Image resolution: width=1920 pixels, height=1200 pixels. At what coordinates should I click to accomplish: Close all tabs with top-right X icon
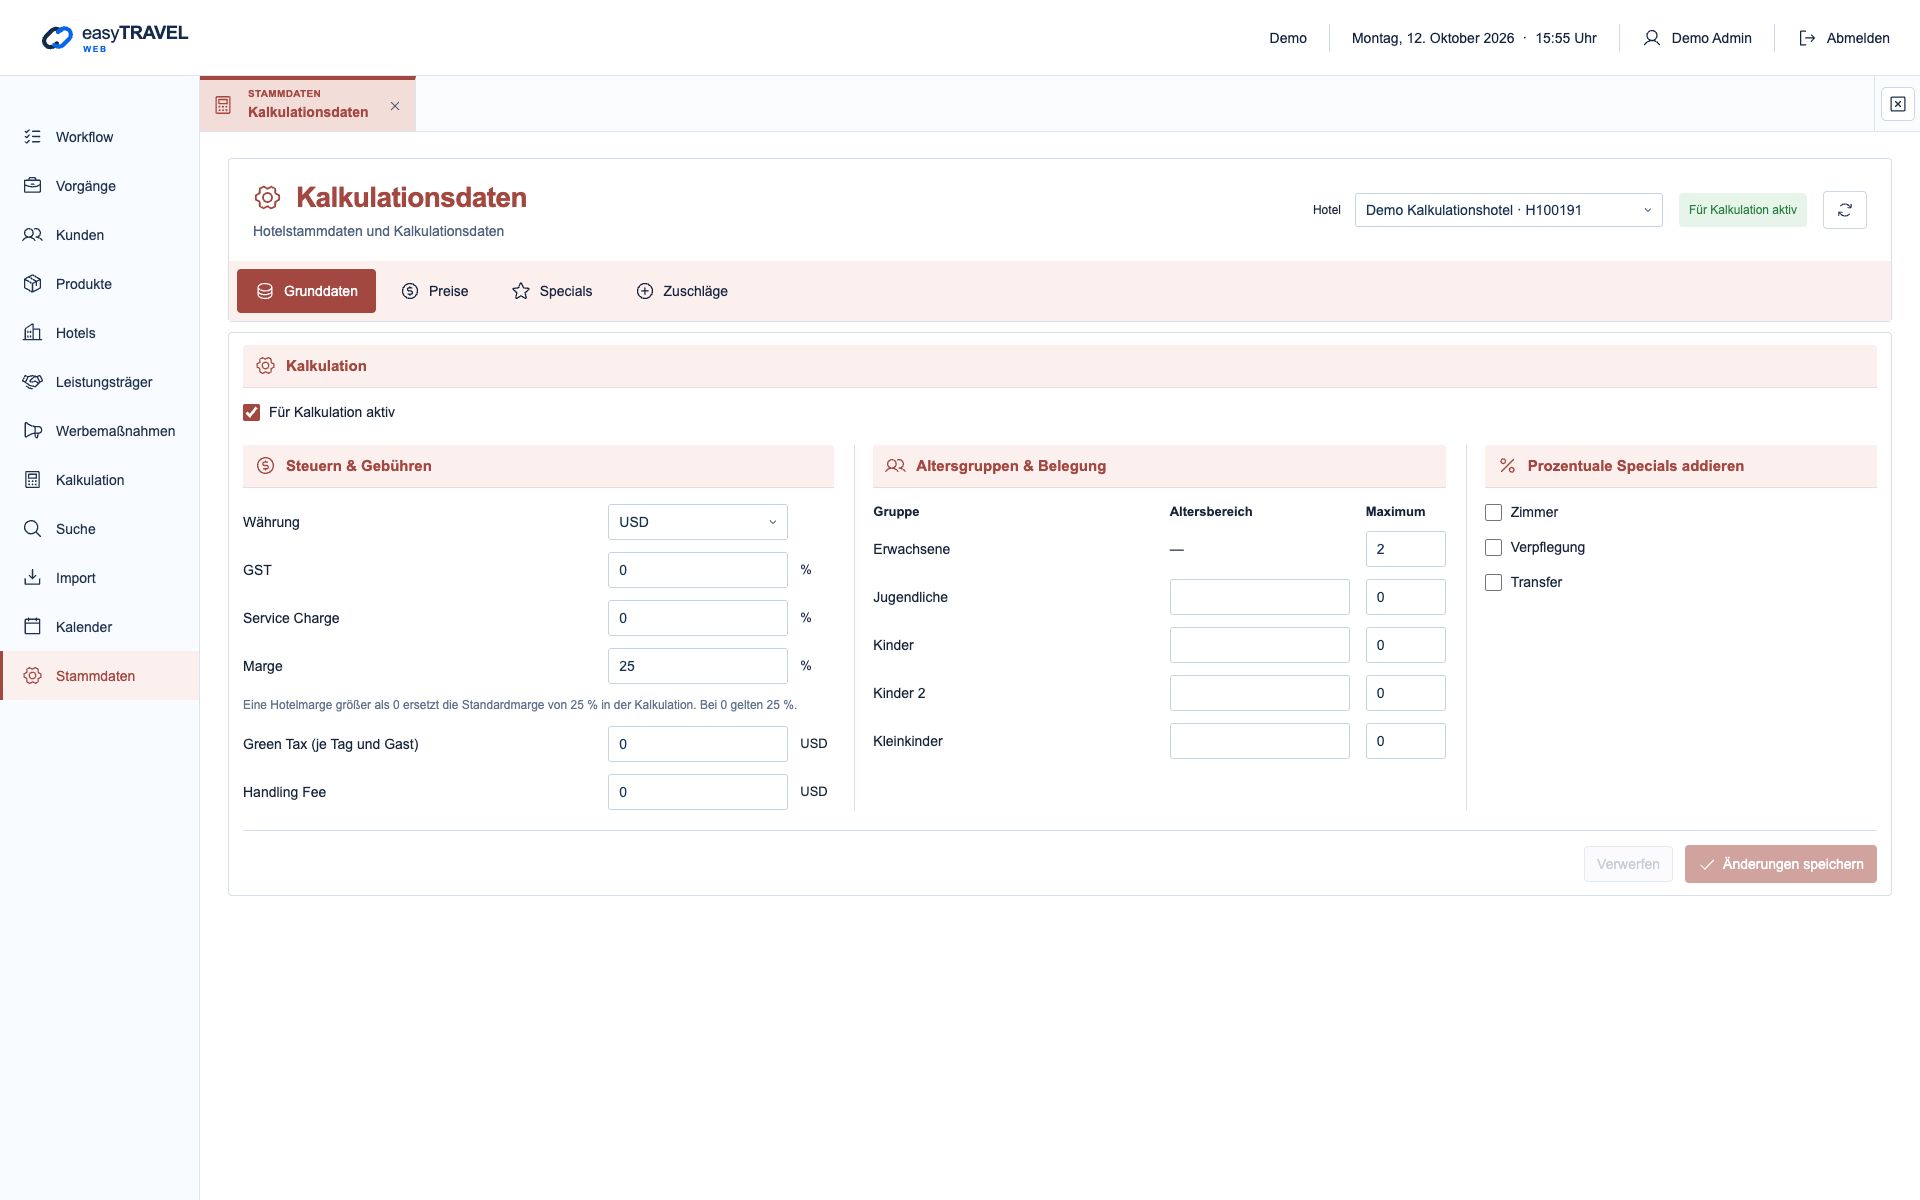[1897, 104]
